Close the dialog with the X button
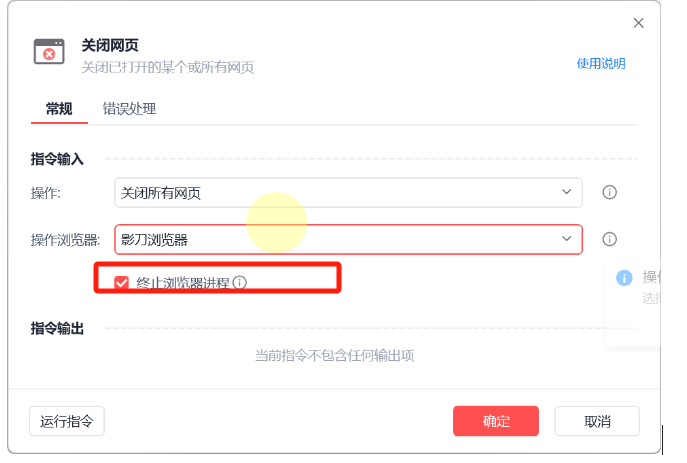 638,22
